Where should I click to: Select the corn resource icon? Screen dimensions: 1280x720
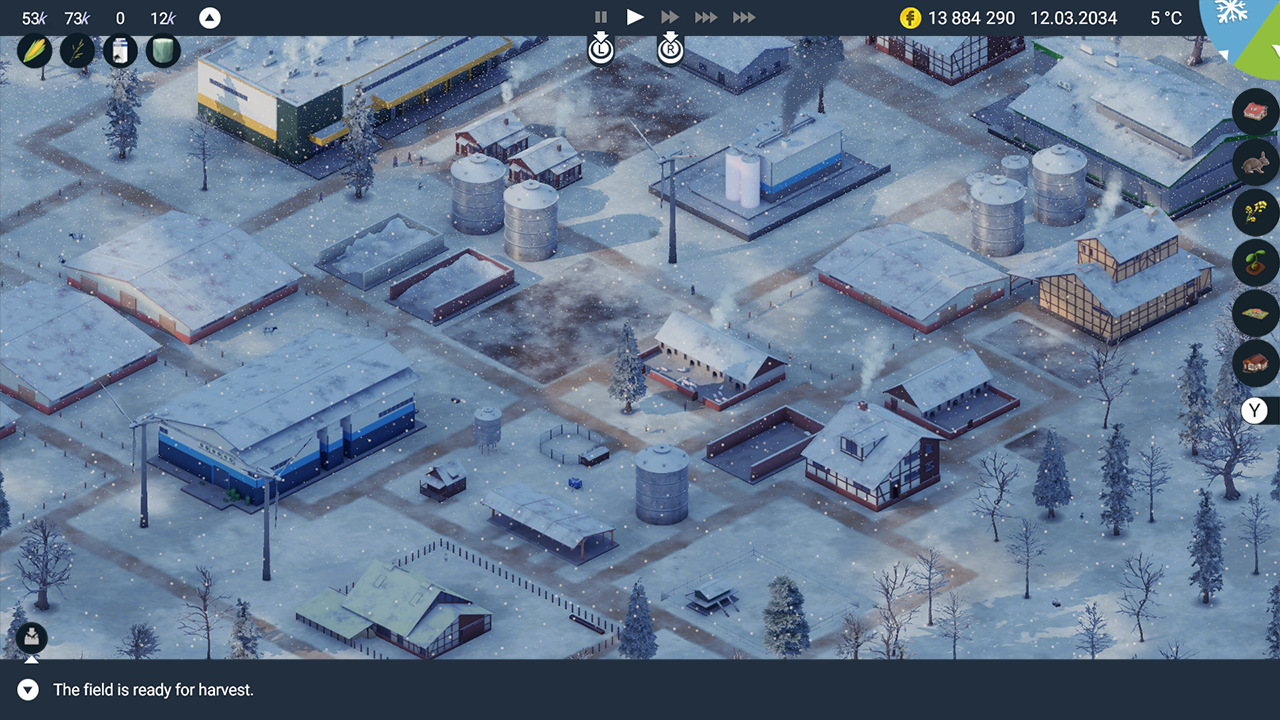32,50
